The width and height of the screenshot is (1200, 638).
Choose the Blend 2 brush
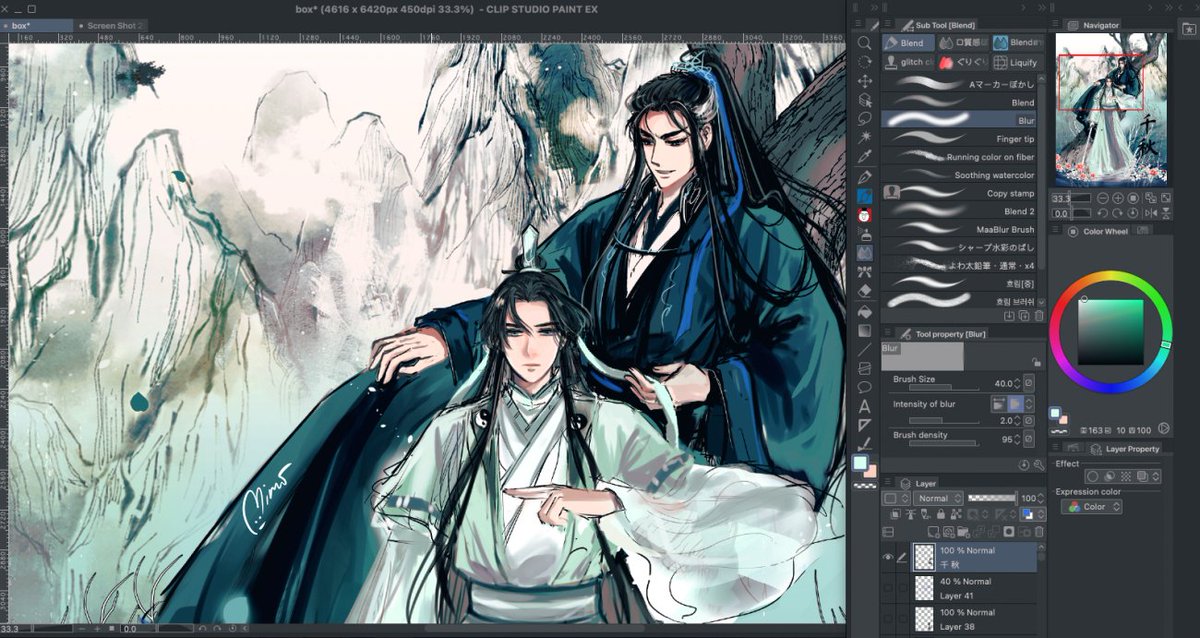[960, 212]
